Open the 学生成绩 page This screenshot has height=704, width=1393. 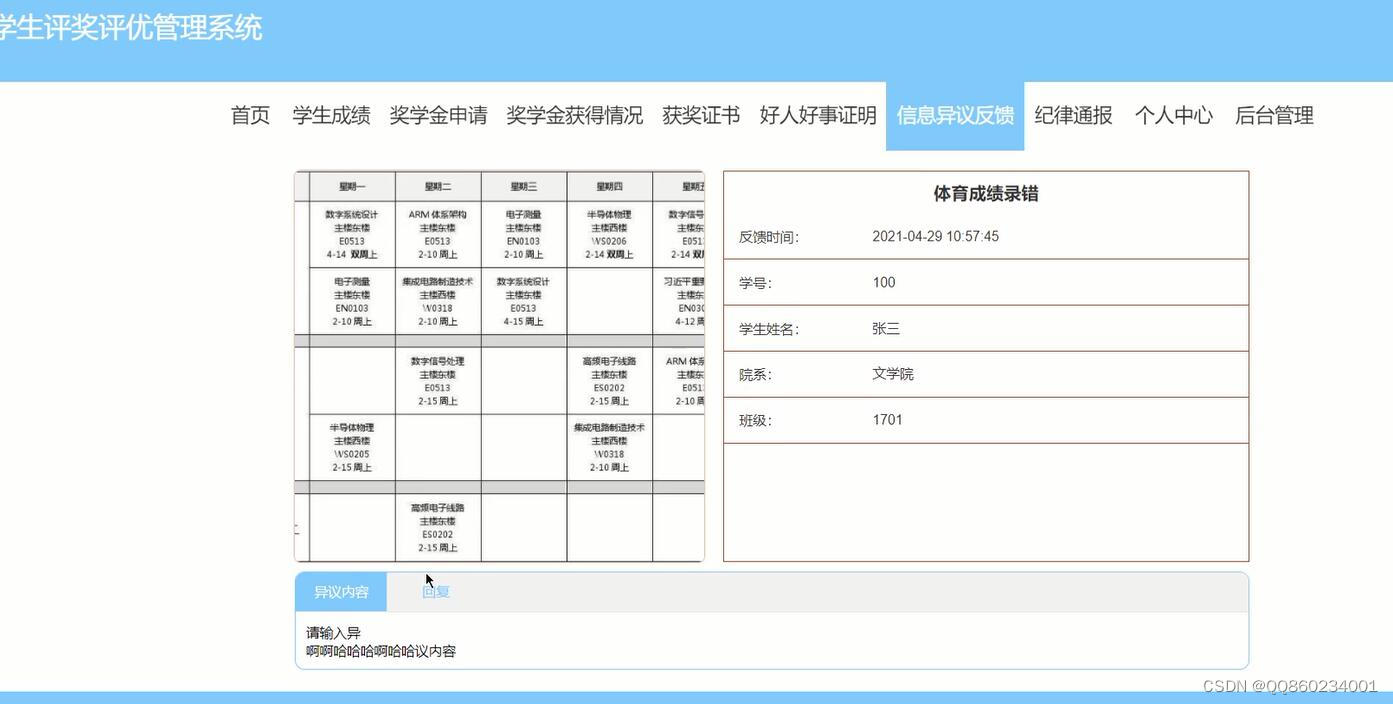[332, 115]
